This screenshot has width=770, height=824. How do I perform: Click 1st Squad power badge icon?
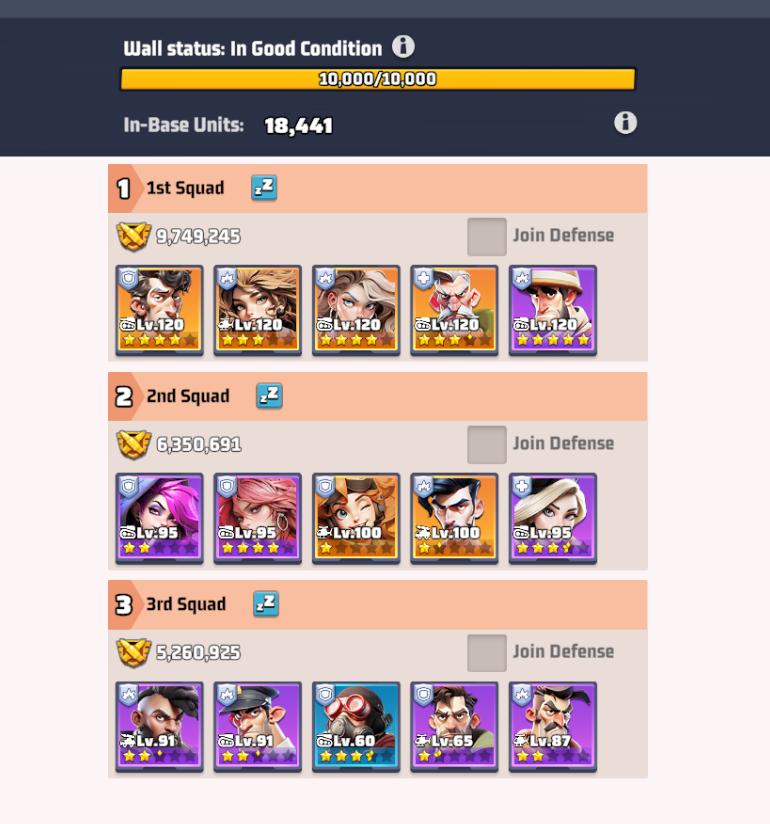pyautogui.click(x=134, y=236)
